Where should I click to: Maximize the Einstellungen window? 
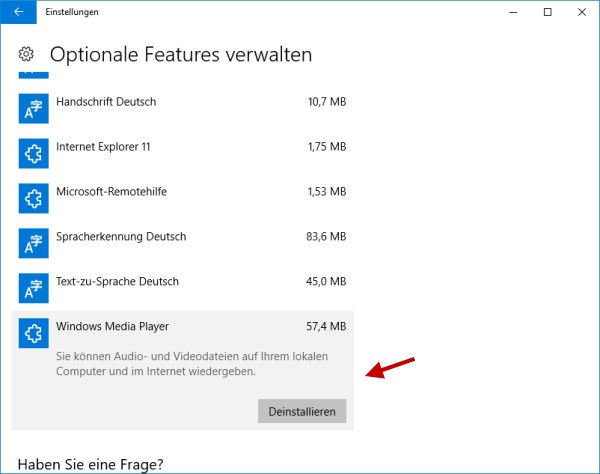tap(548, 12)
